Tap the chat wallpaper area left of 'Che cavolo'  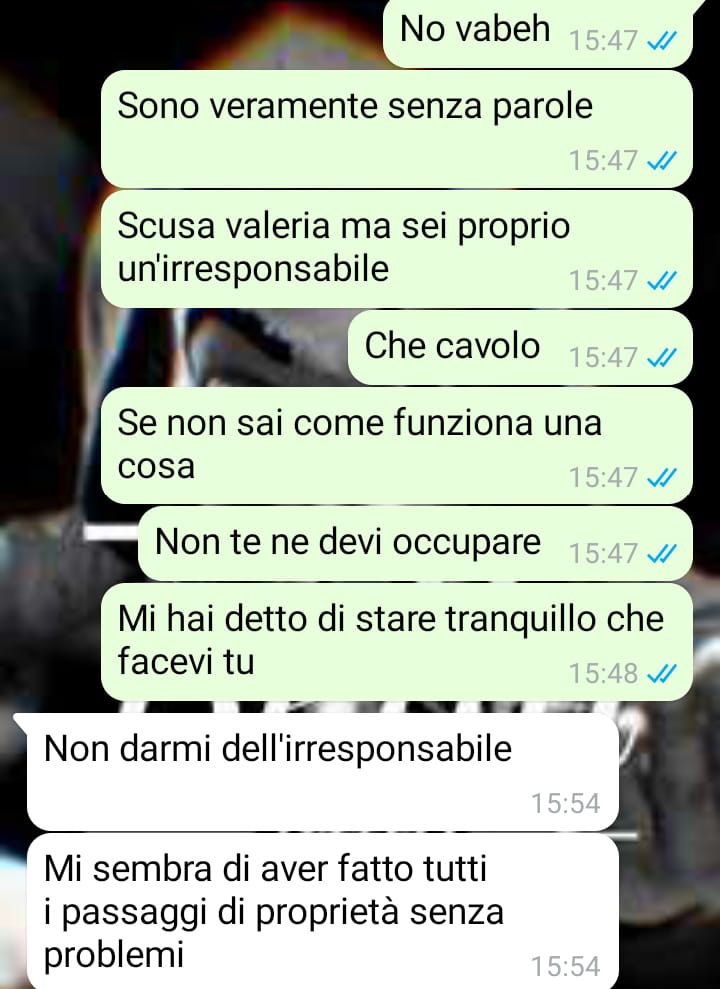point(173,348)
